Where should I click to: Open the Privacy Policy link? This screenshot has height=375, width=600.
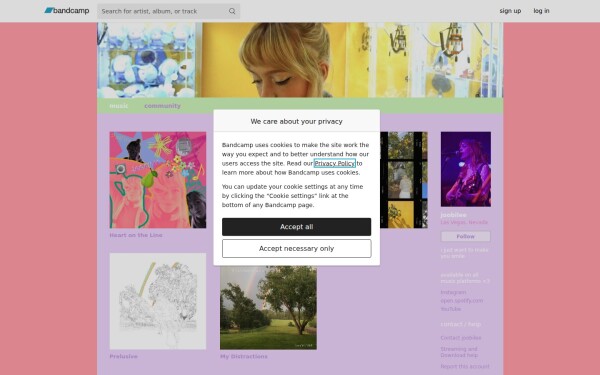click(x=334, y=163)
